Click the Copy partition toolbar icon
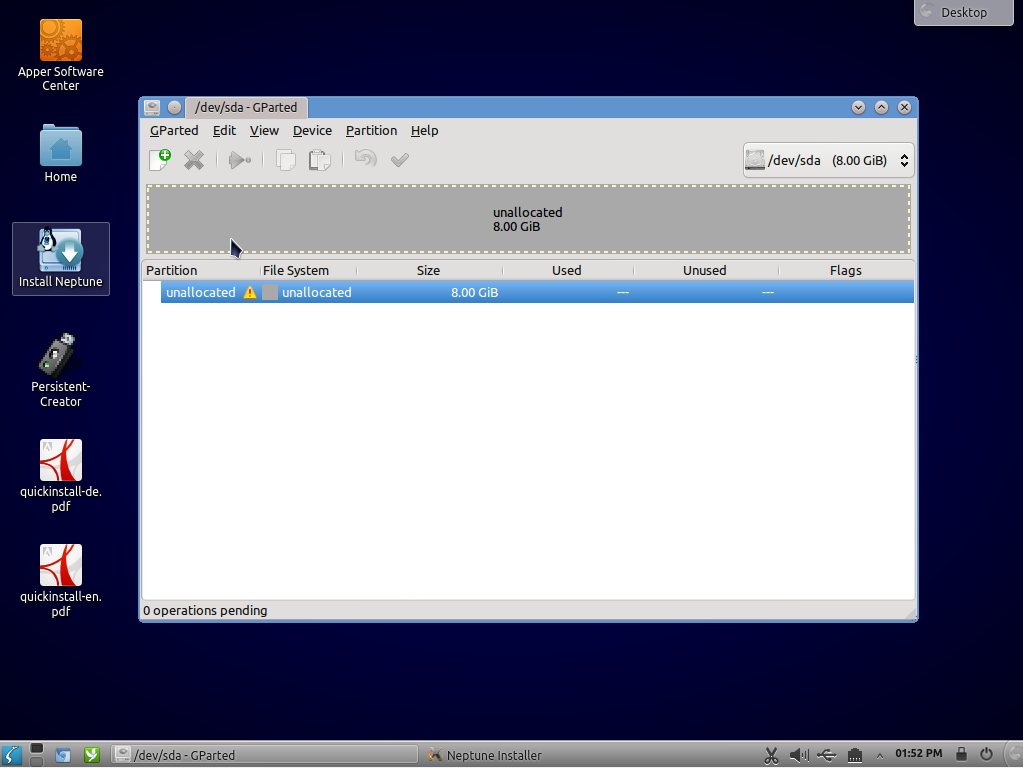The image size is (1023, 768). [x=286, y=160]
